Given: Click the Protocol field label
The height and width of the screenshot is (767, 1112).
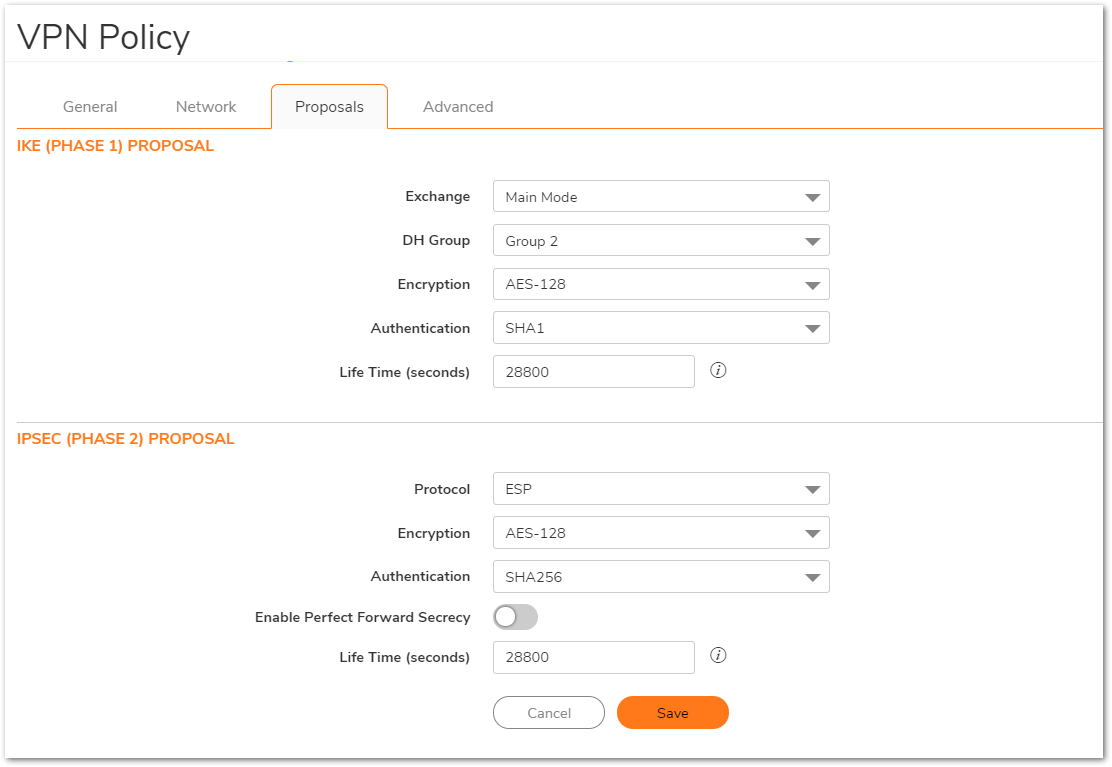Looking at the screenshot, I should [x=442, y=489].
